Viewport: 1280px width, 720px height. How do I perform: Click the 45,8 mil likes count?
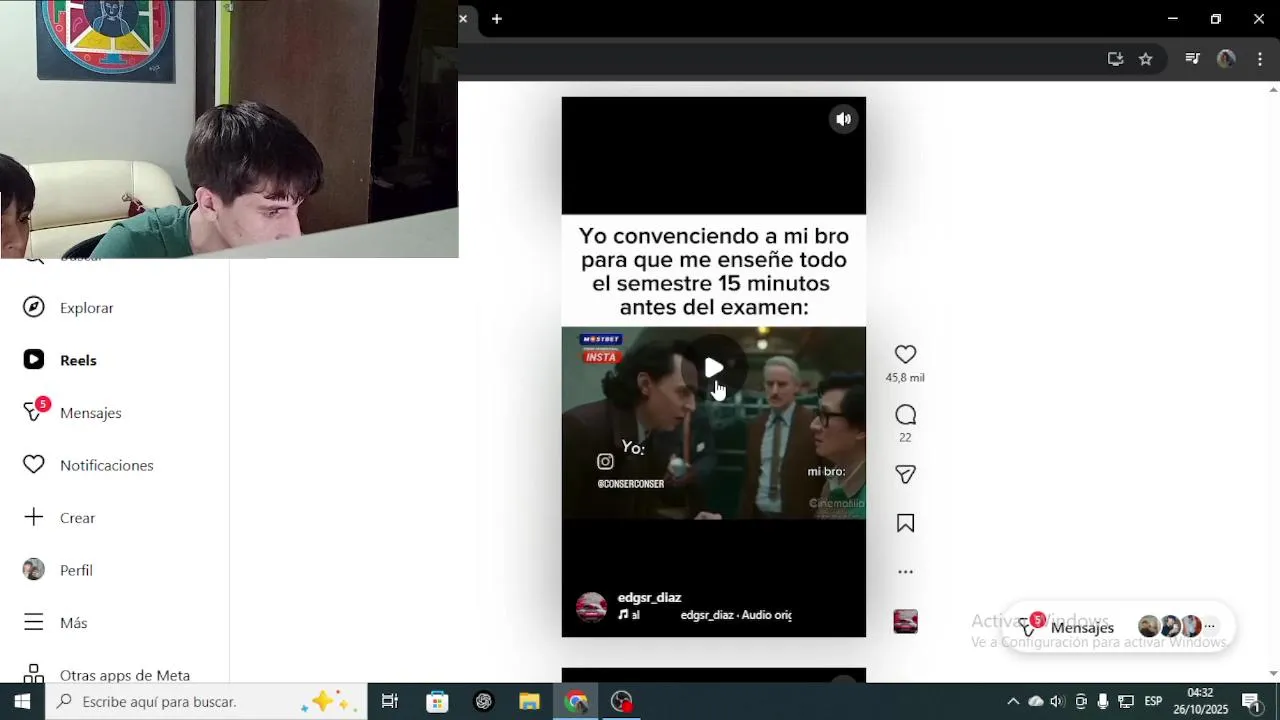click(905, 378)
